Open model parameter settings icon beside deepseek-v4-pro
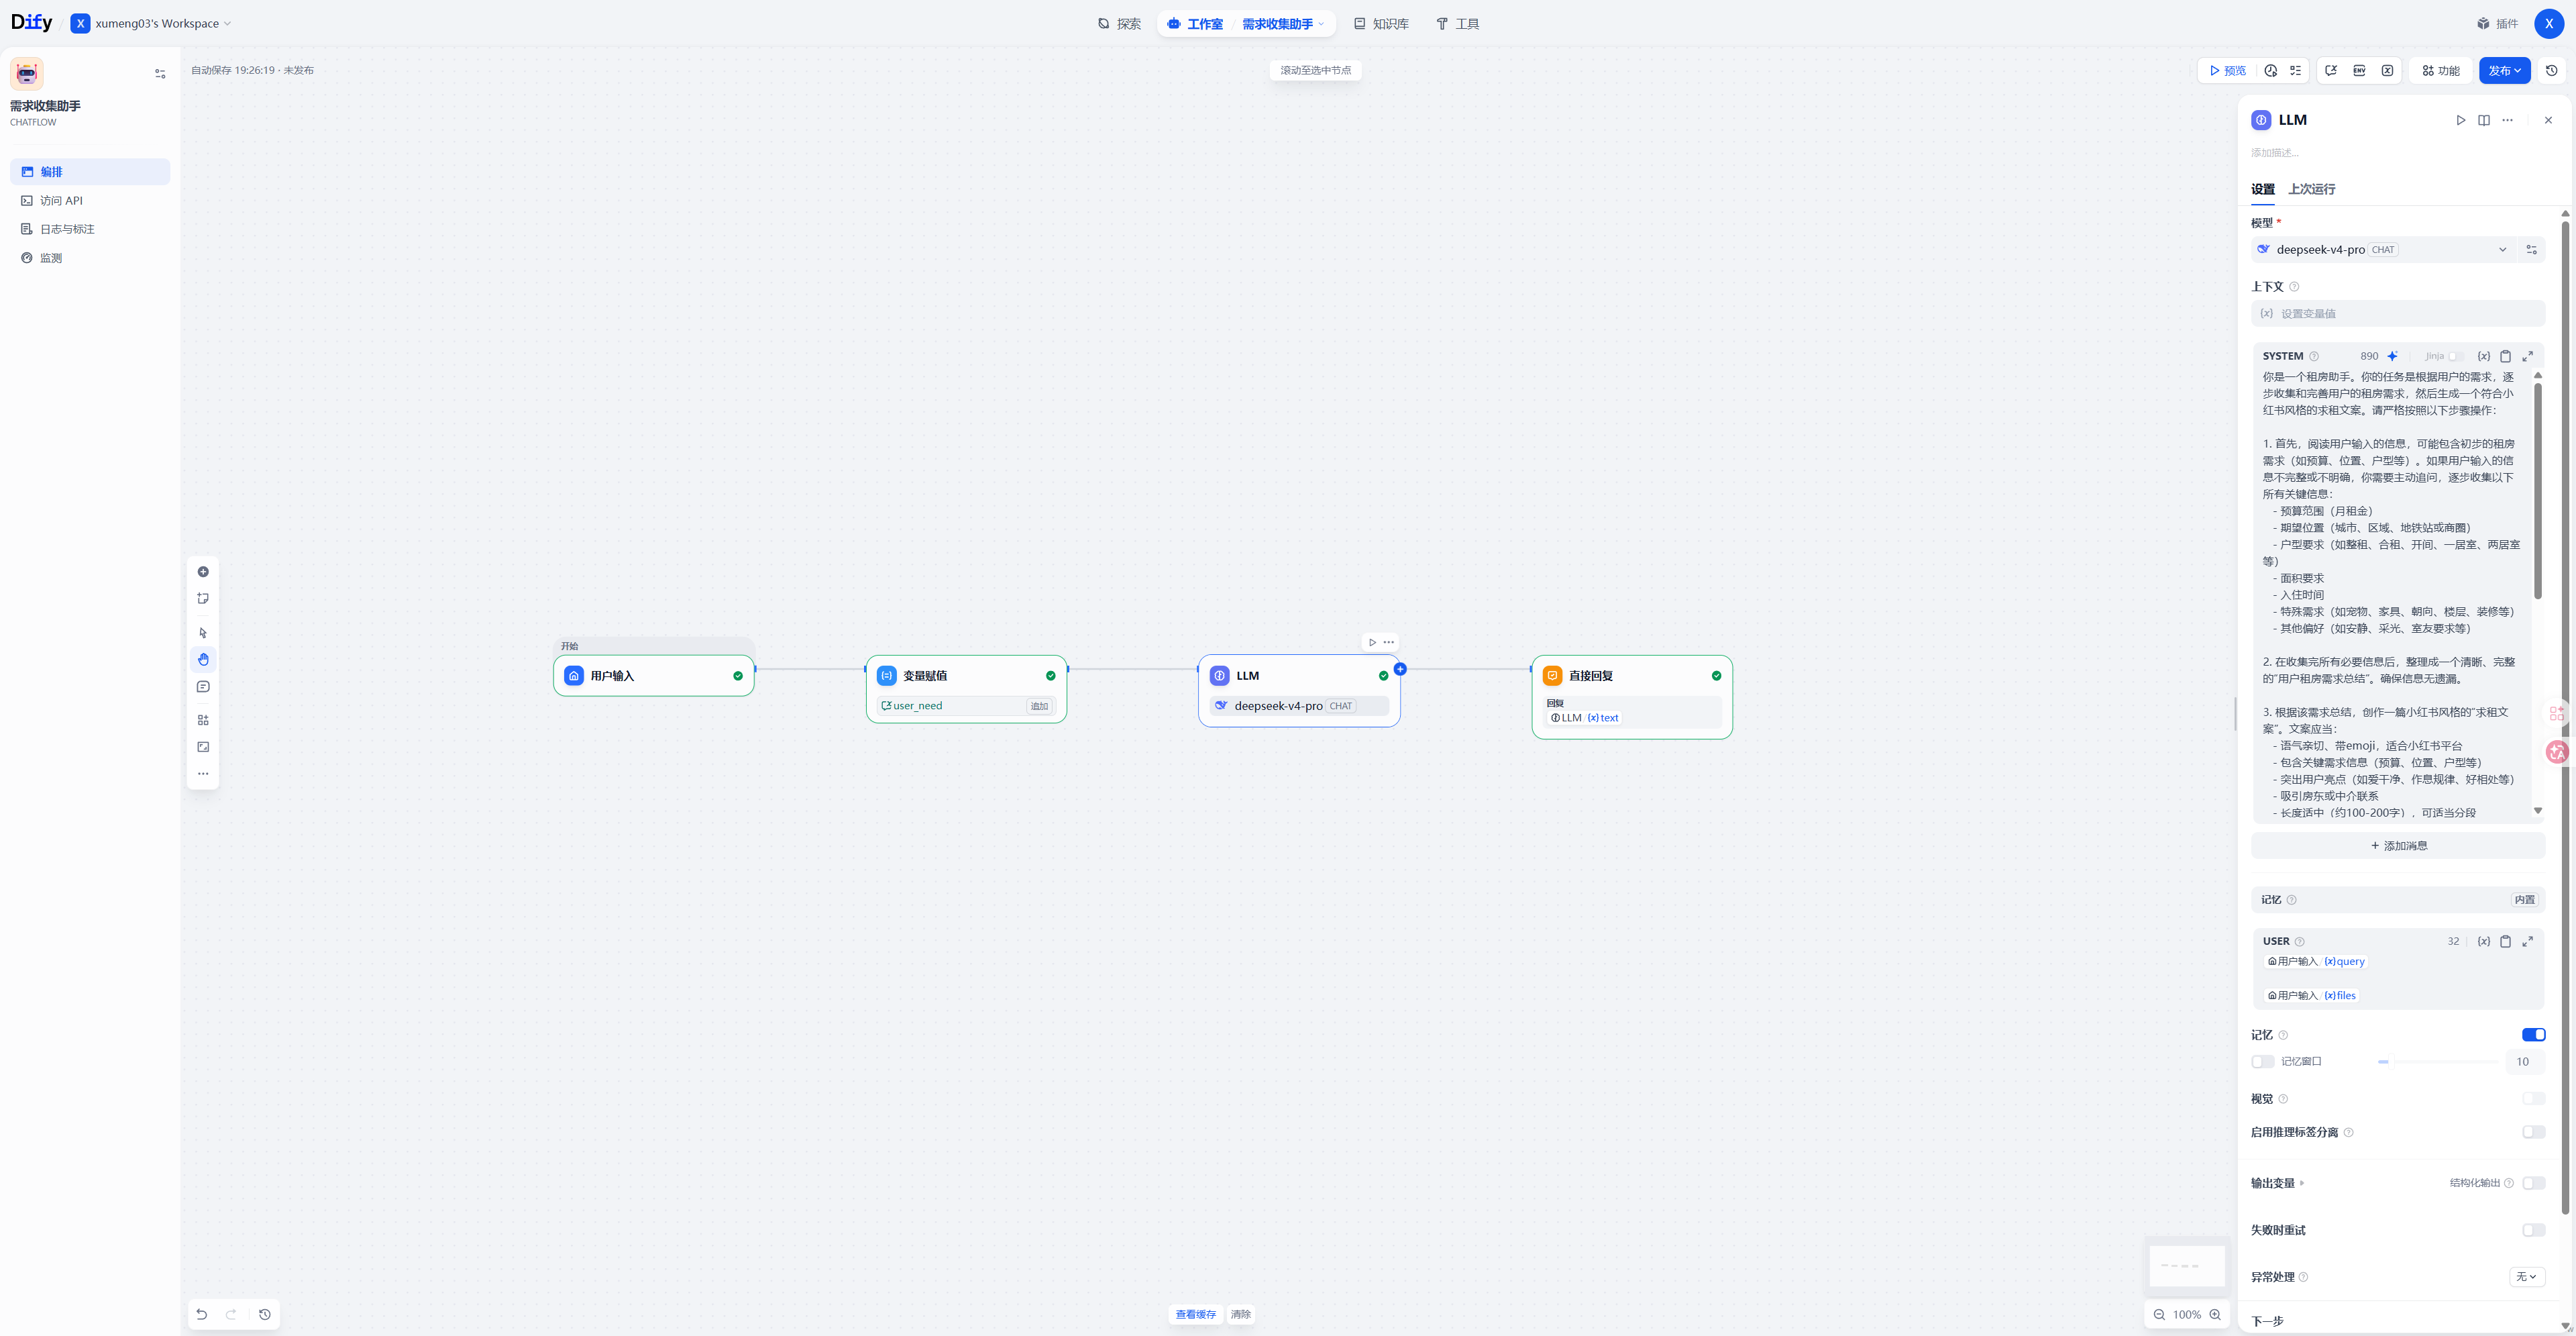 [2531, 250]
